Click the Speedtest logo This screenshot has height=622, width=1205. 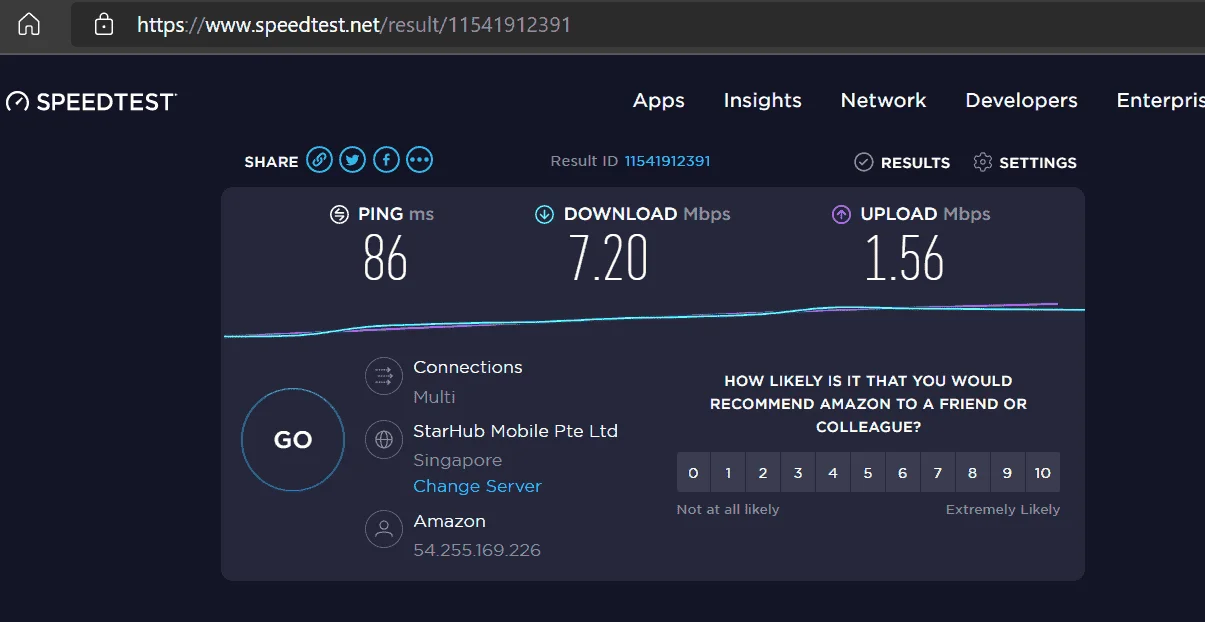pos(91,101)
